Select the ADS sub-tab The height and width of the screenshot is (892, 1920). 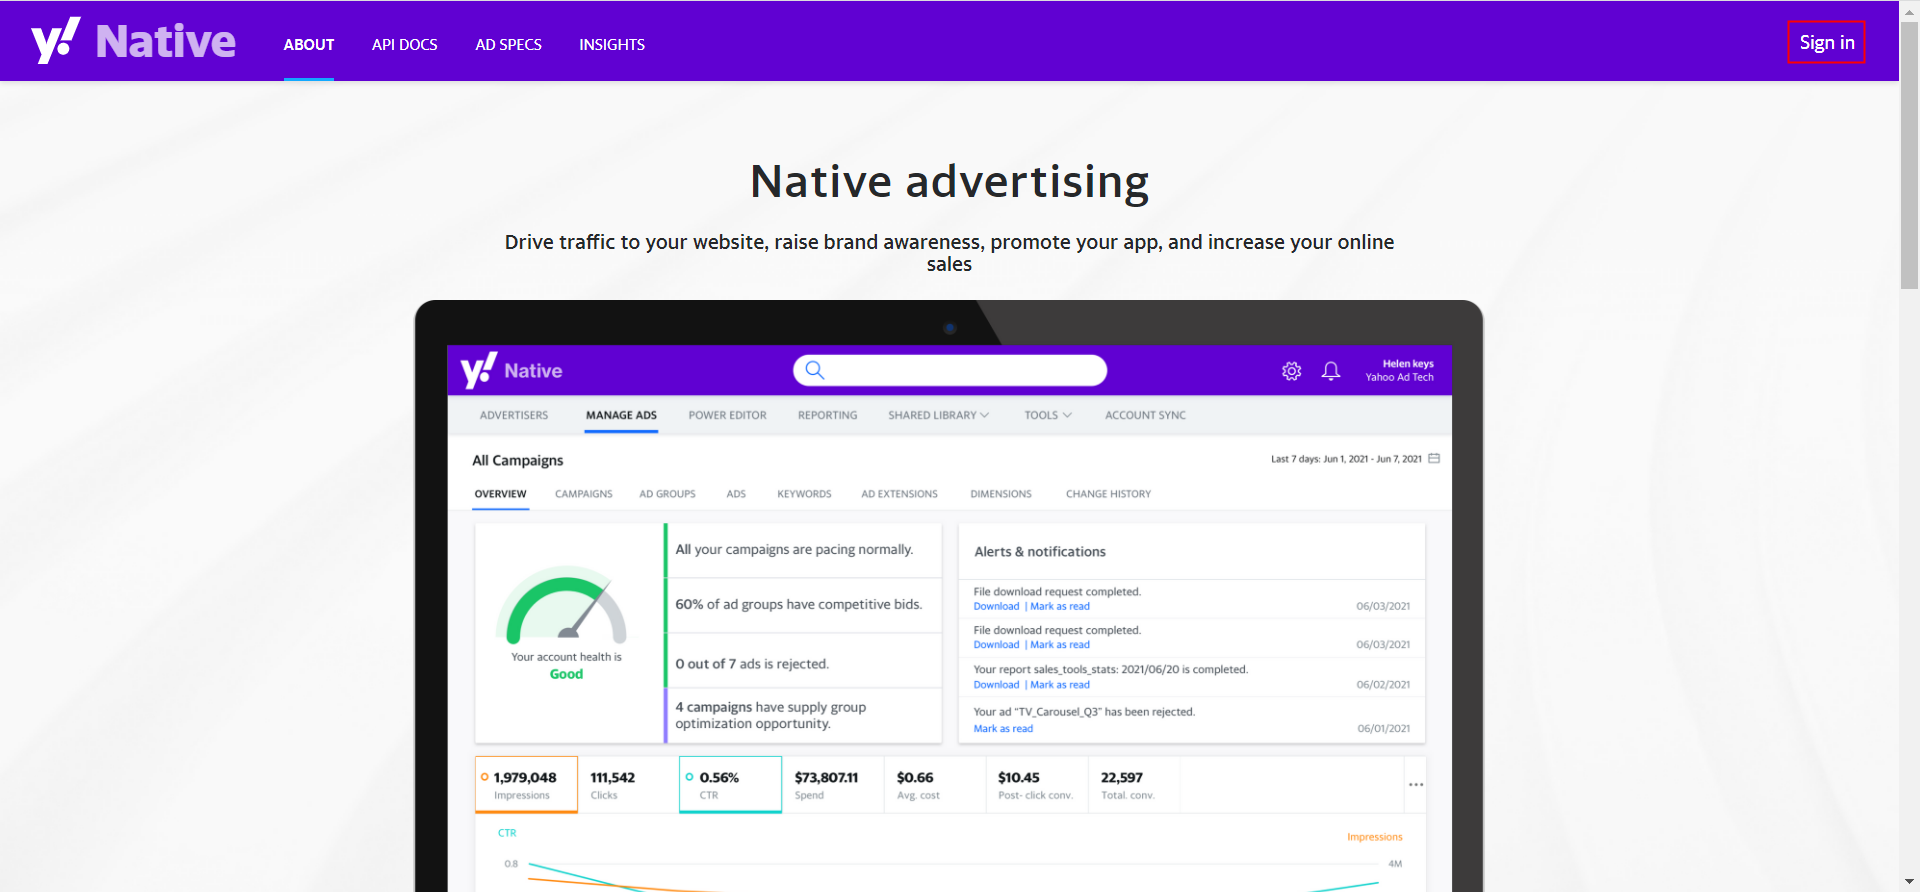click(736, 494)
